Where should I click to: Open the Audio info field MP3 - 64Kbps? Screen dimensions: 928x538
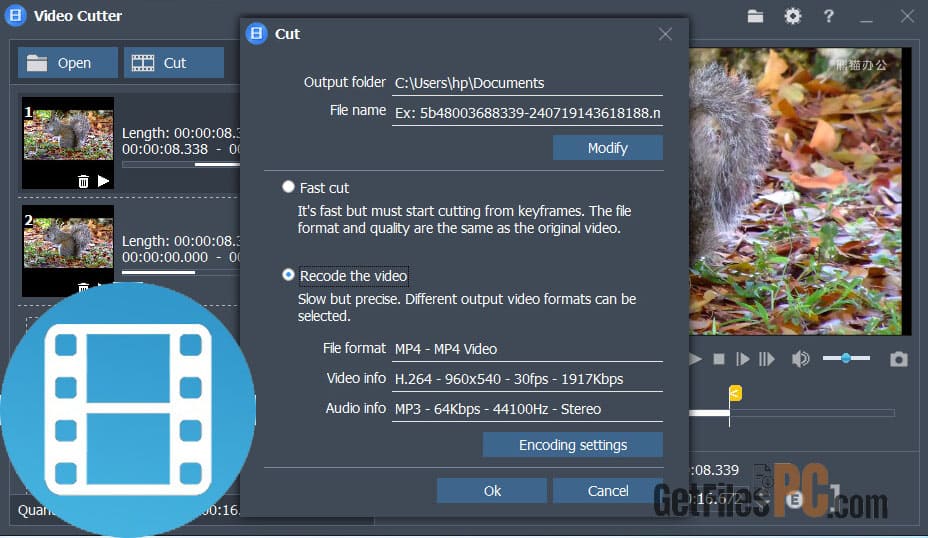click(x=527, y=409)
